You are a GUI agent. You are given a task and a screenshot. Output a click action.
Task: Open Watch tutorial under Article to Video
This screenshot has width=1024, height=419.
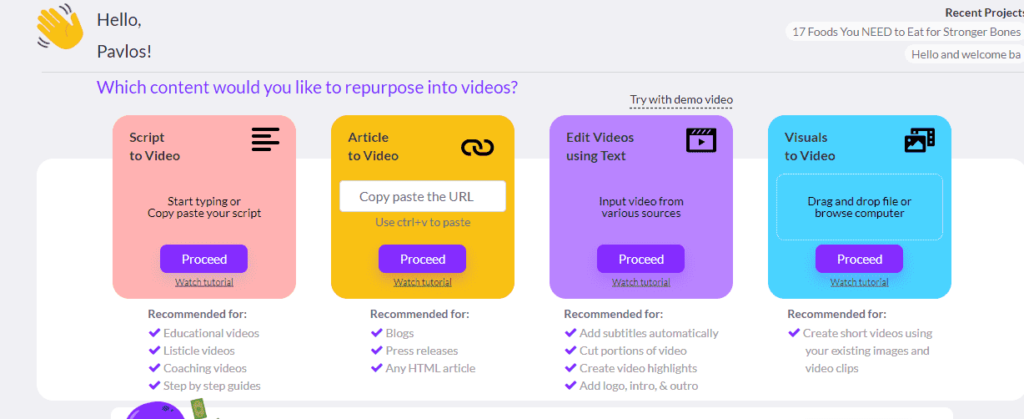pyautogui.click(x=423, y=282)
